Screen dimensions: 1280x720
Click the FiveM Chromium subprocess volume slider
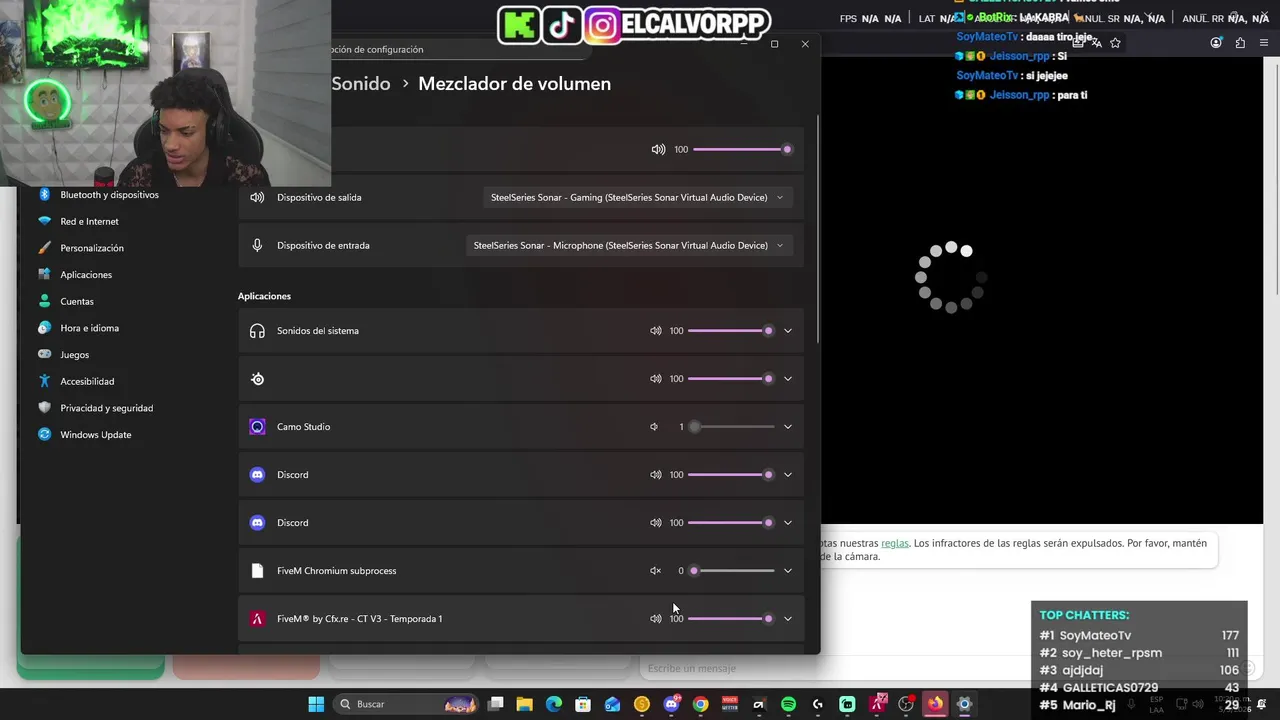click(x=732, y=571)
